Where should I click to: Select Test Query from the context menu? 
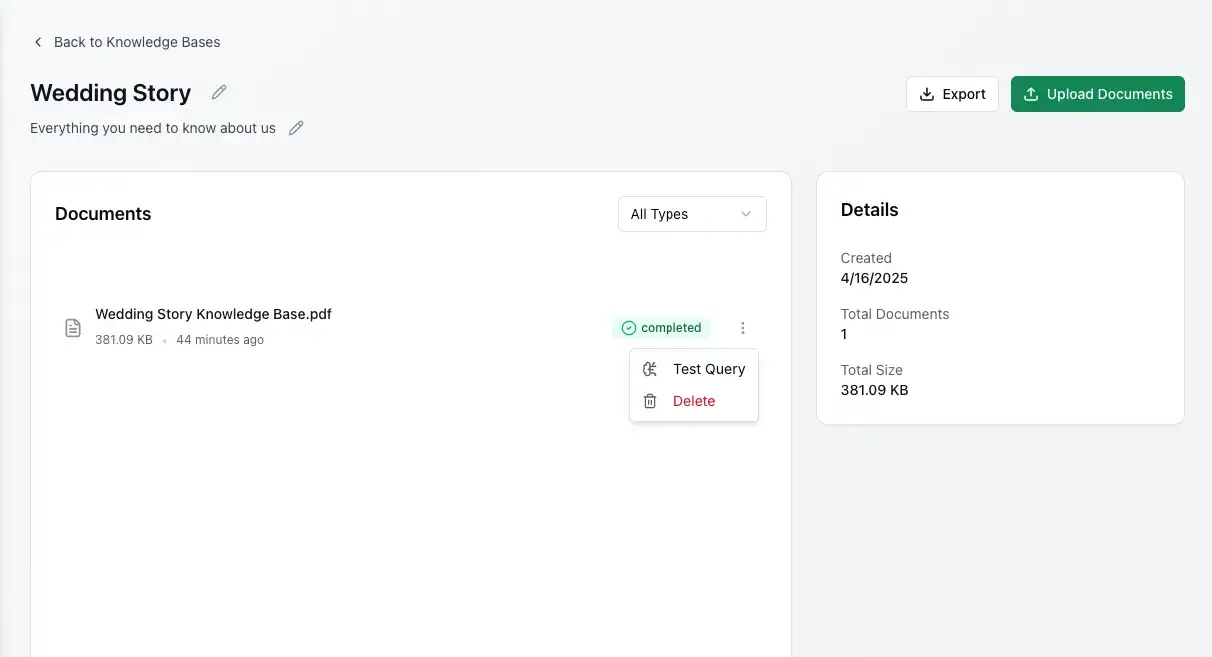708,368
